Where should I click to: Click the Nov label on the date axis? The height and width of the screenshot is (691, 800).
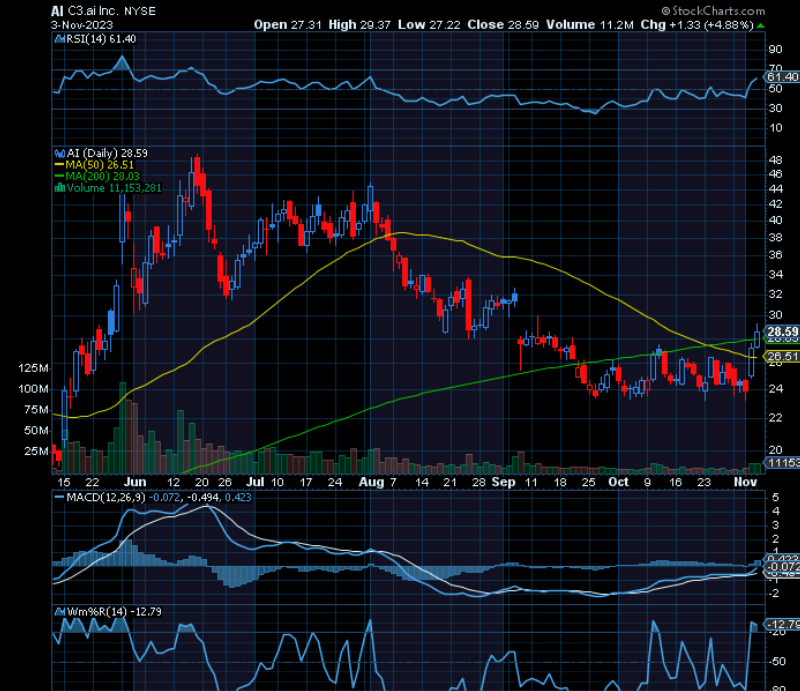[745, 482]
